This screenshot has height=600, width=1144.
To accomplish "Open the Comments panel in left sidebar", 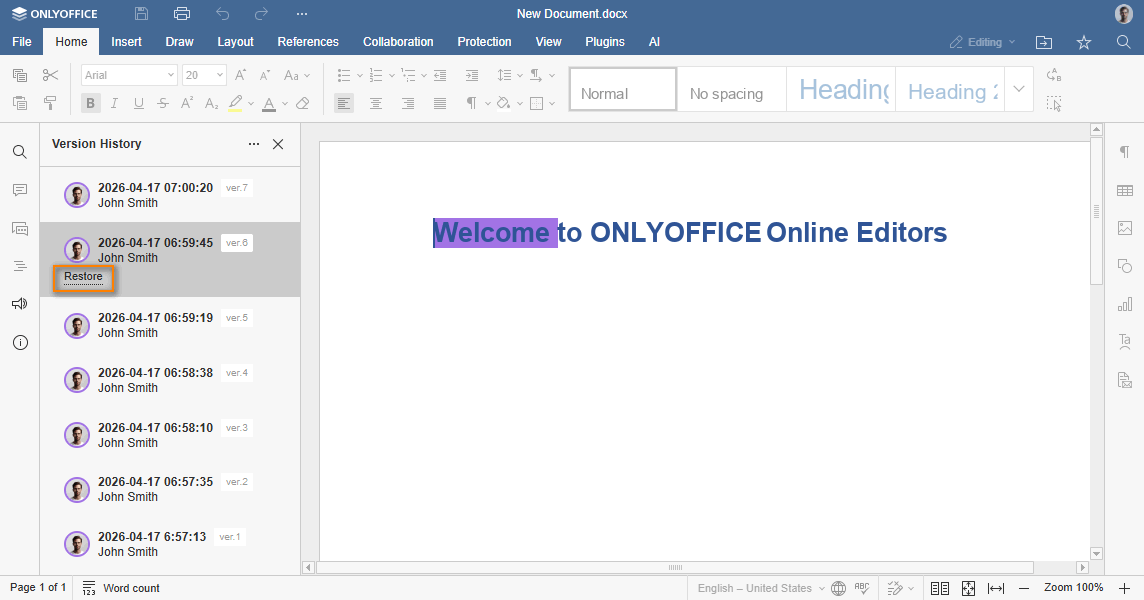I will click(20, 190).
